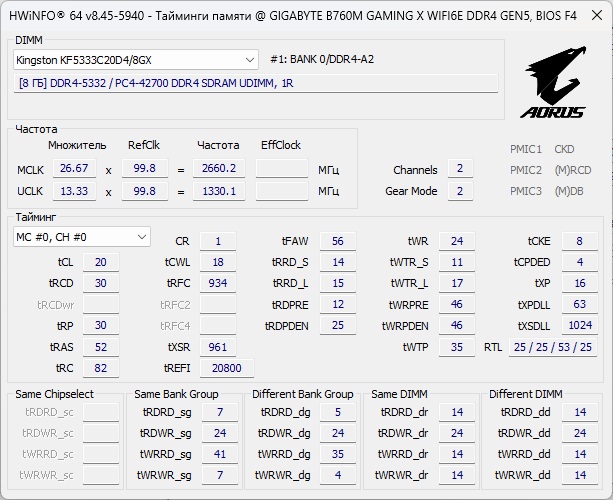Screen dimensions: 613x500
Task: Click the MCLK multiplier value 26.67
Action: click(74, 168)
